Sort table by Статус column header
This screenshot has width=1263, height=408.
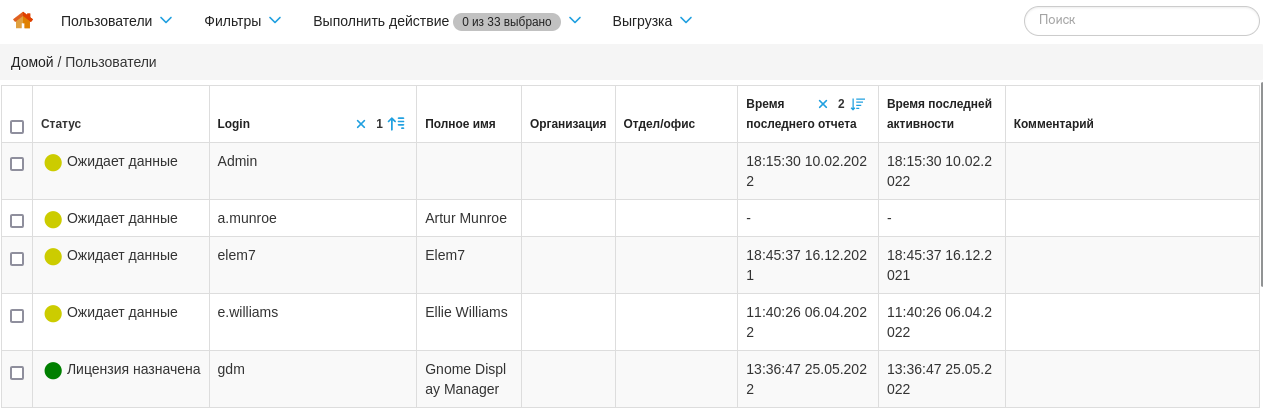[x=61, y=124]
